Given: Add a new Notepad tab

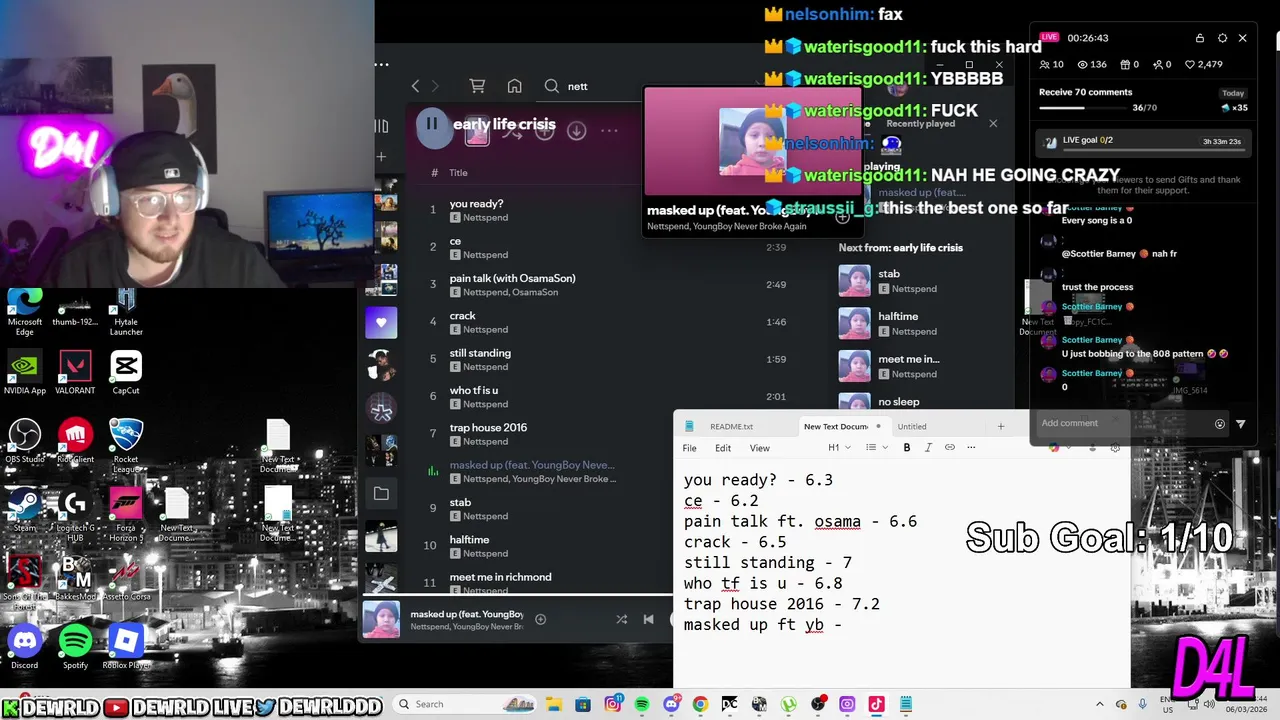Looking at the screenshot, I should pyautogui.click(x=1000, y=426).
